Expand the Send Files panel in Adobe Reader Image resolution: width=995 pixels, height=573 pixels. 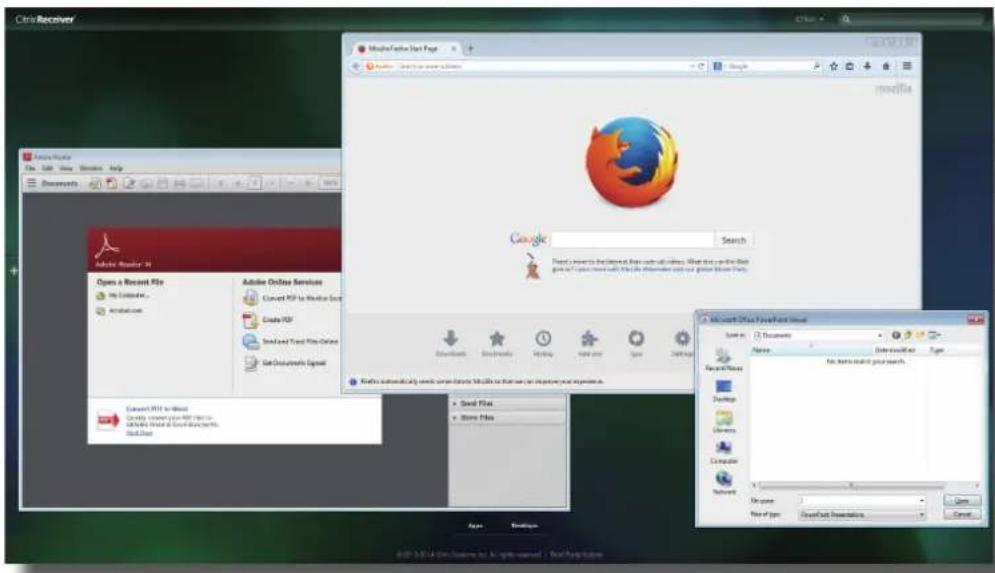[507, 404]
